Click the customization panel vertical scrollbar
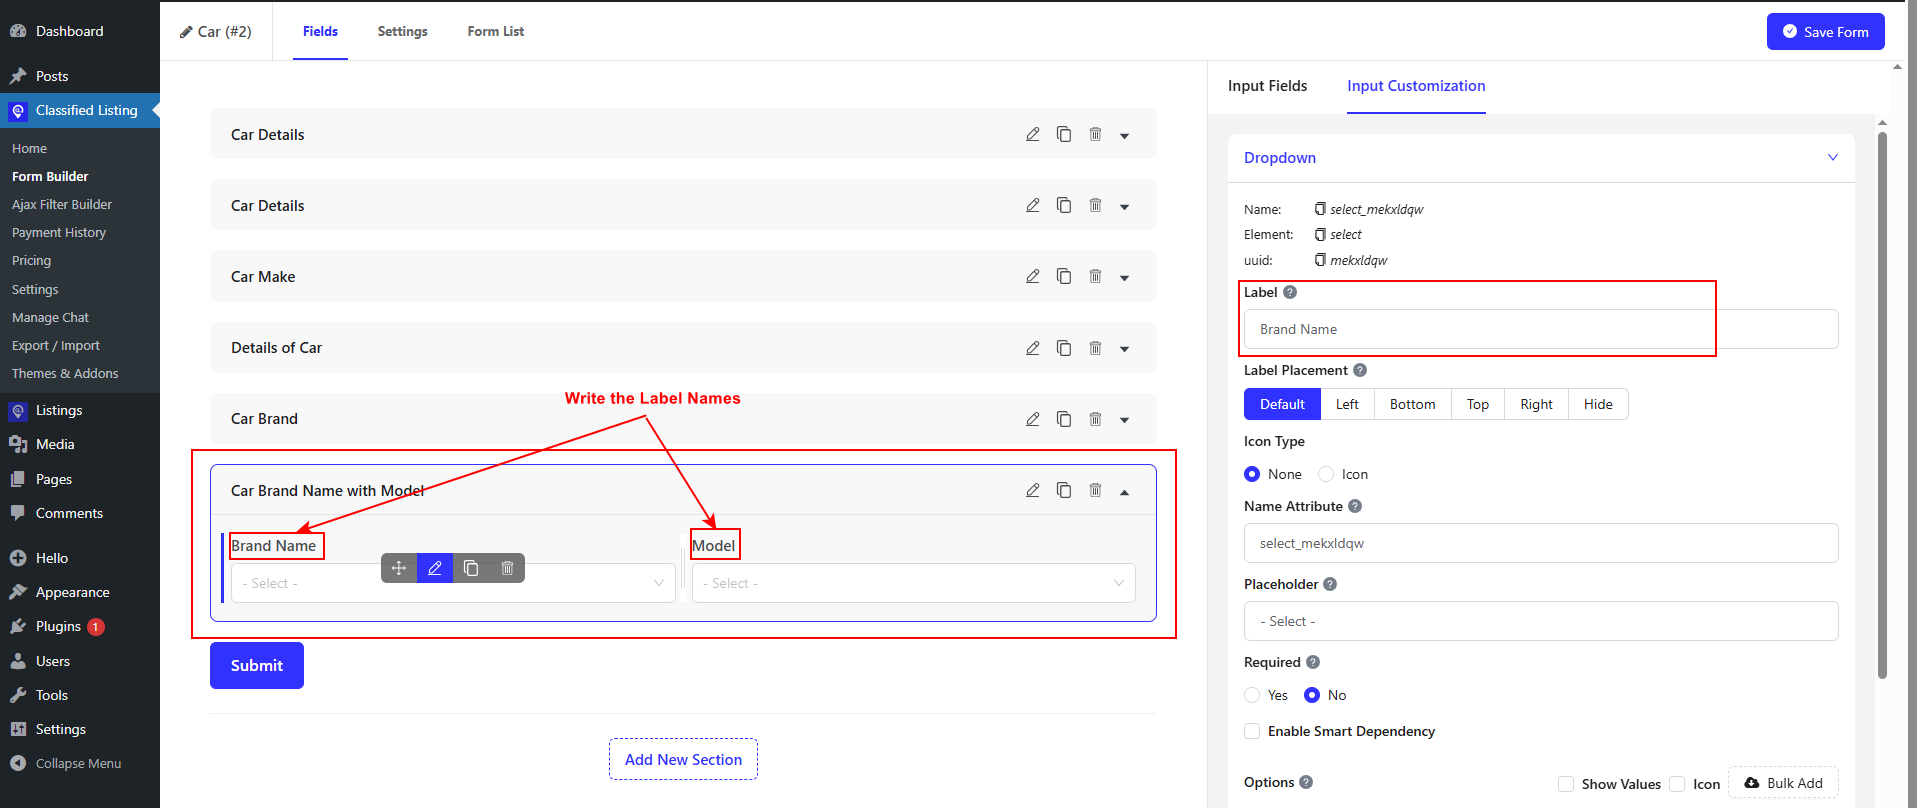The height and width of the screenshot is (808, 1920). click(x=1882, y=405)
